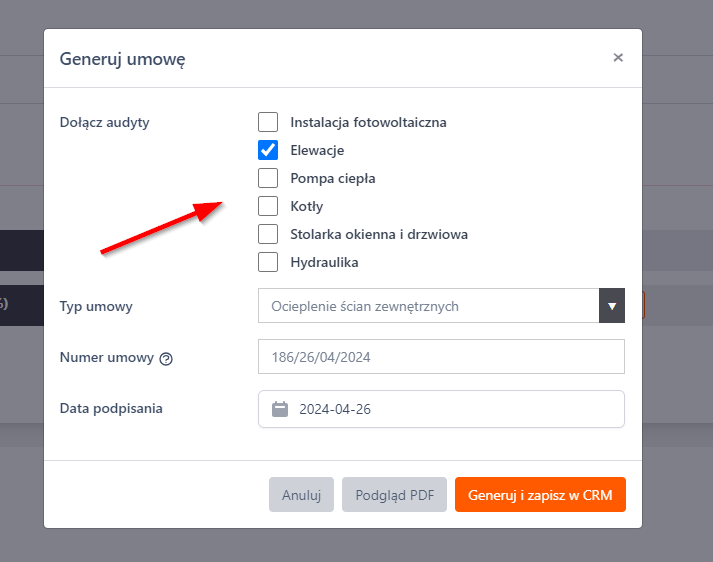Uncheck the Elewacje checkbox
This screenshot has width=713, height=562.
[x=268, y=150]
